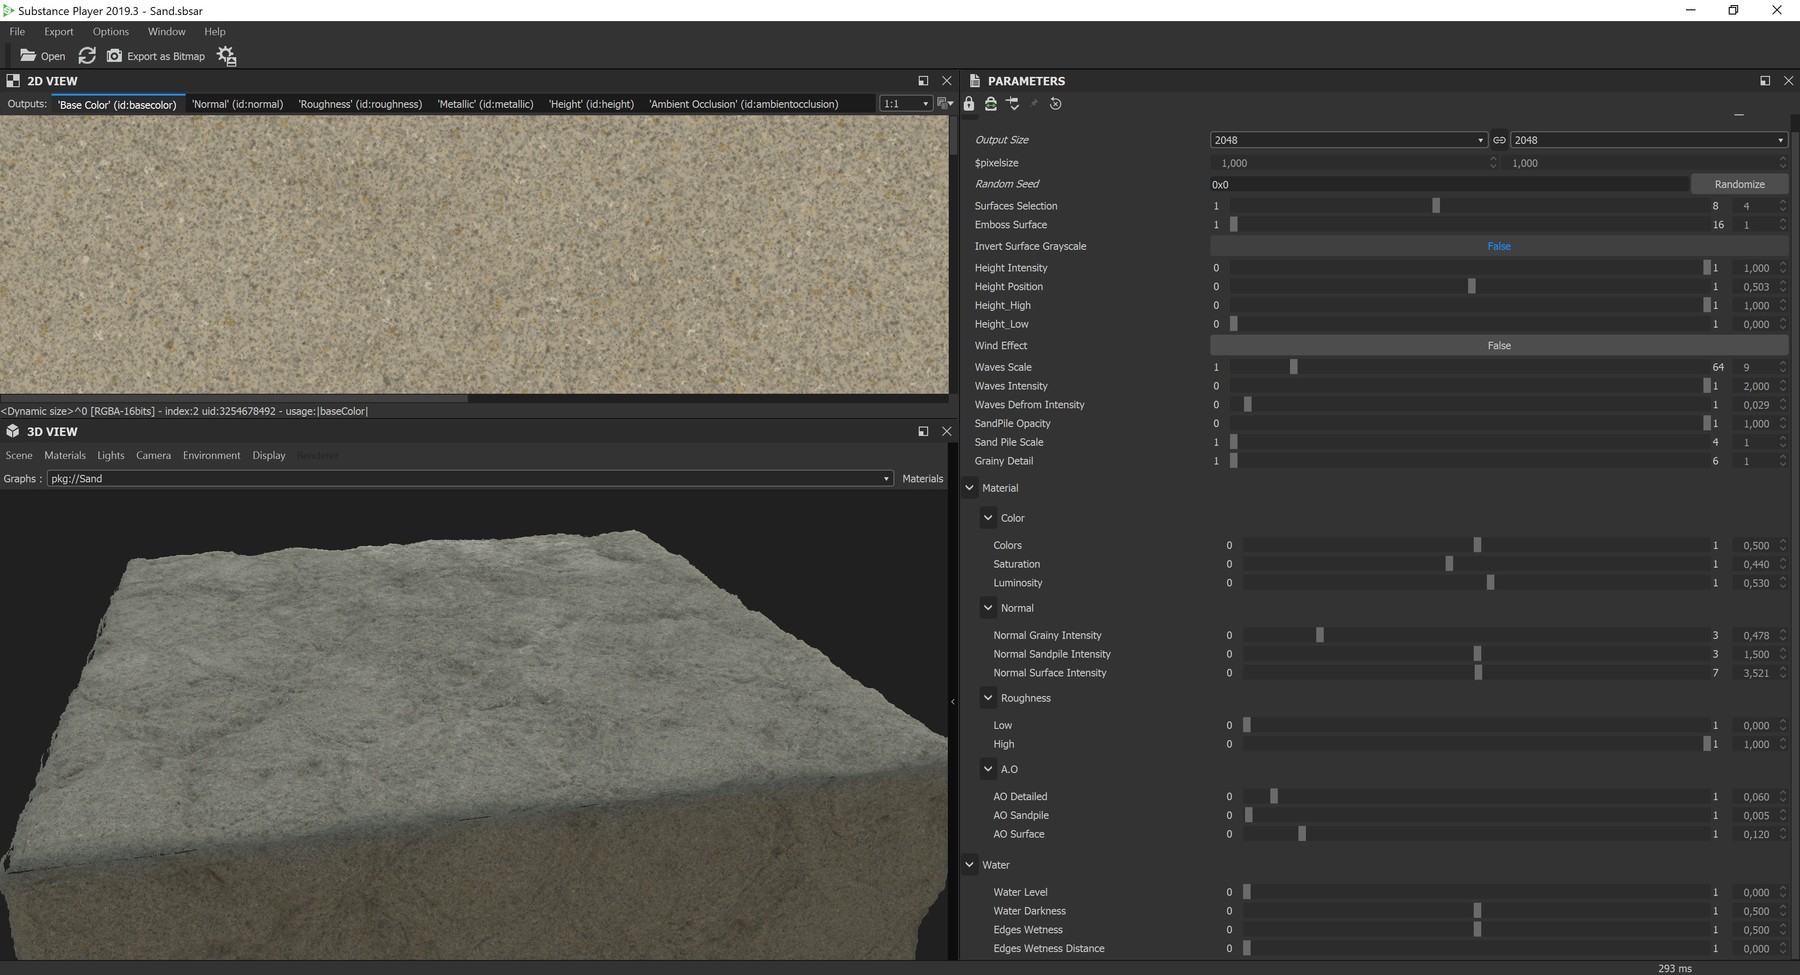Switch to the 'Normal' output tab
The height and width of the screenshot is (975, 1800).
pyautogui.click(x=237, y=103)
